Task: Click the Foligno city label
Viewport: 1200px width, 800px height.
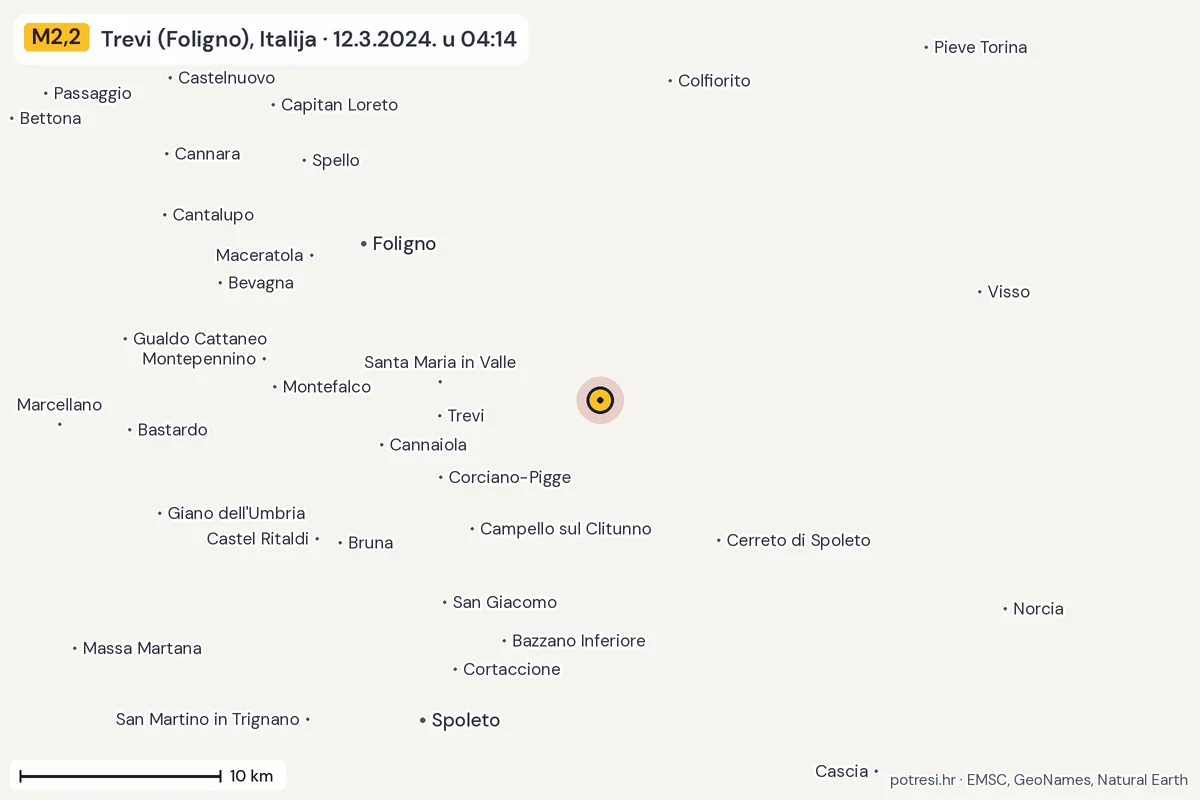Action: [x=404, y=244]
